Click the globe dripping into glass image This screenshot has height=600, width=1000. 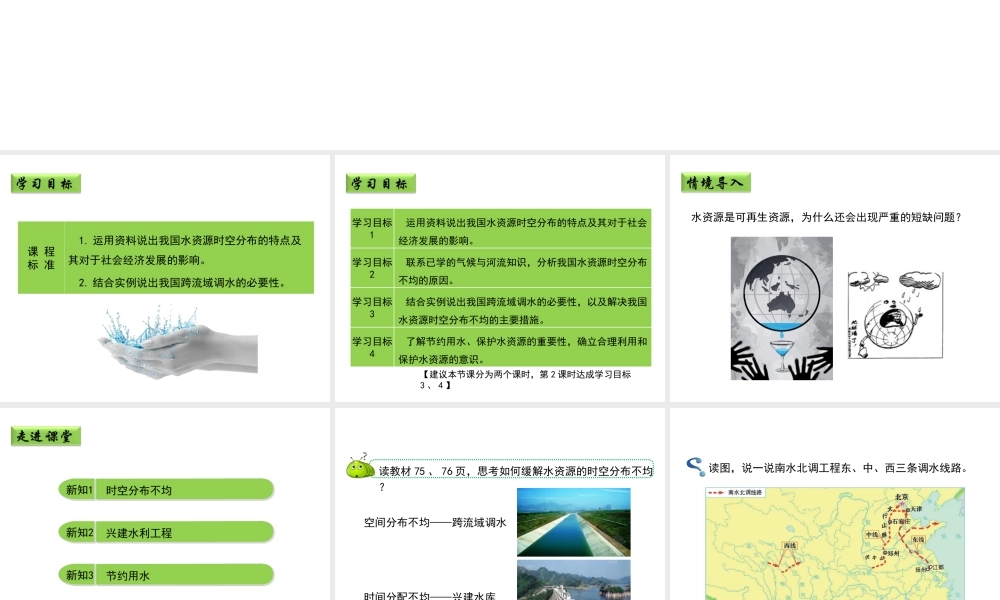pos(781,309)
